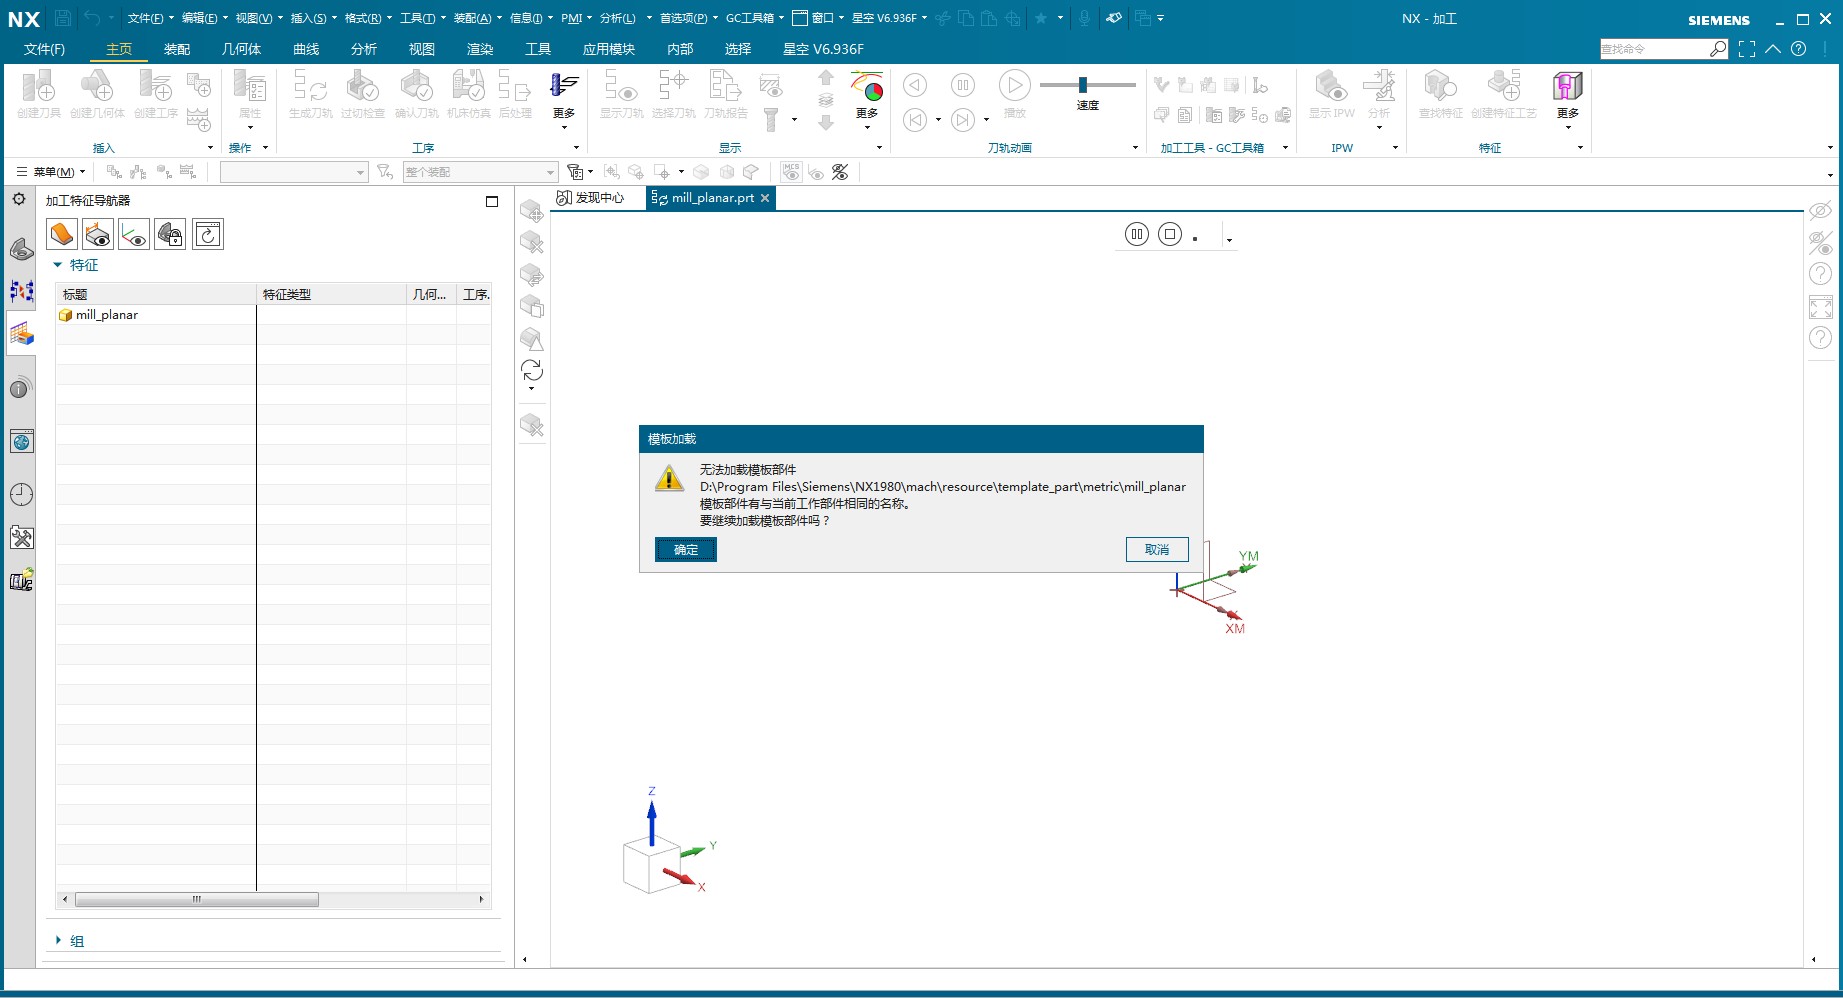
Task: Click the 特征类型 column header
Action: click(x=331, y=295)
